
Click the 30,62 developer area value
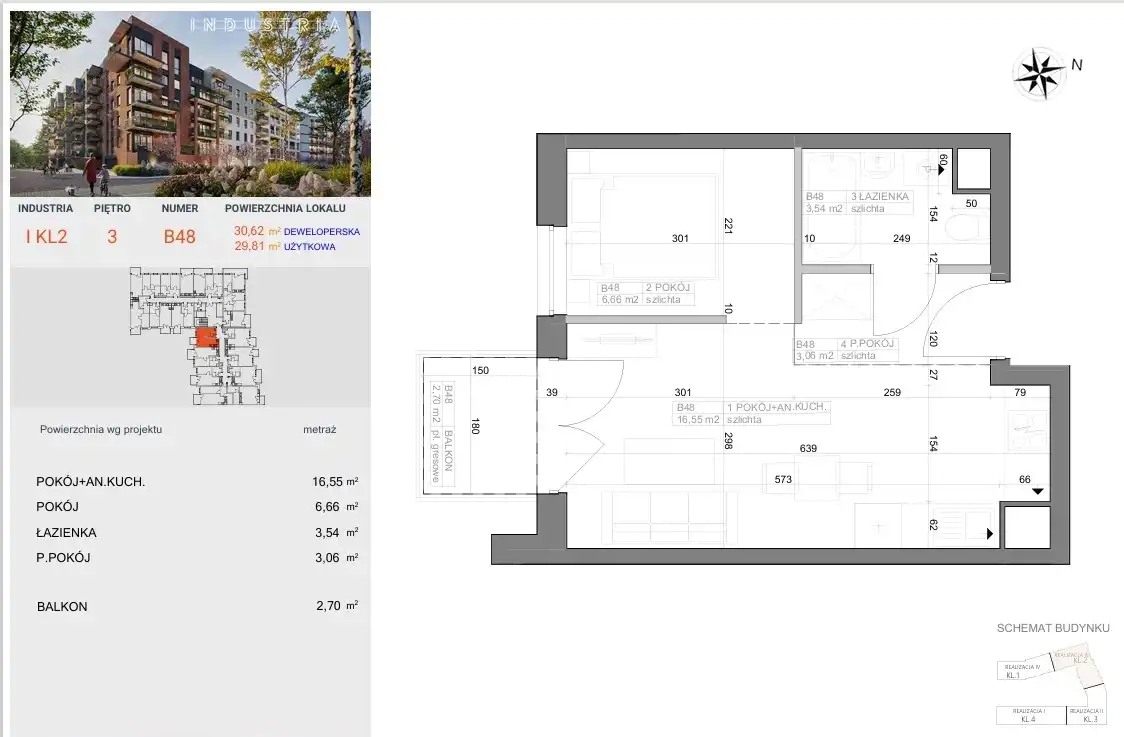251,231
